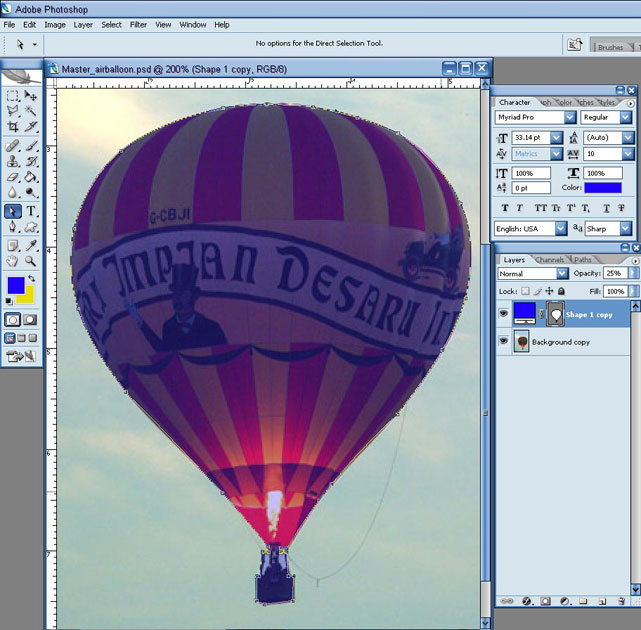The height and width of the screenshot is (630, 641).
Task: Switch to Standard Mode editing
Action: click(x=12, y=320)
